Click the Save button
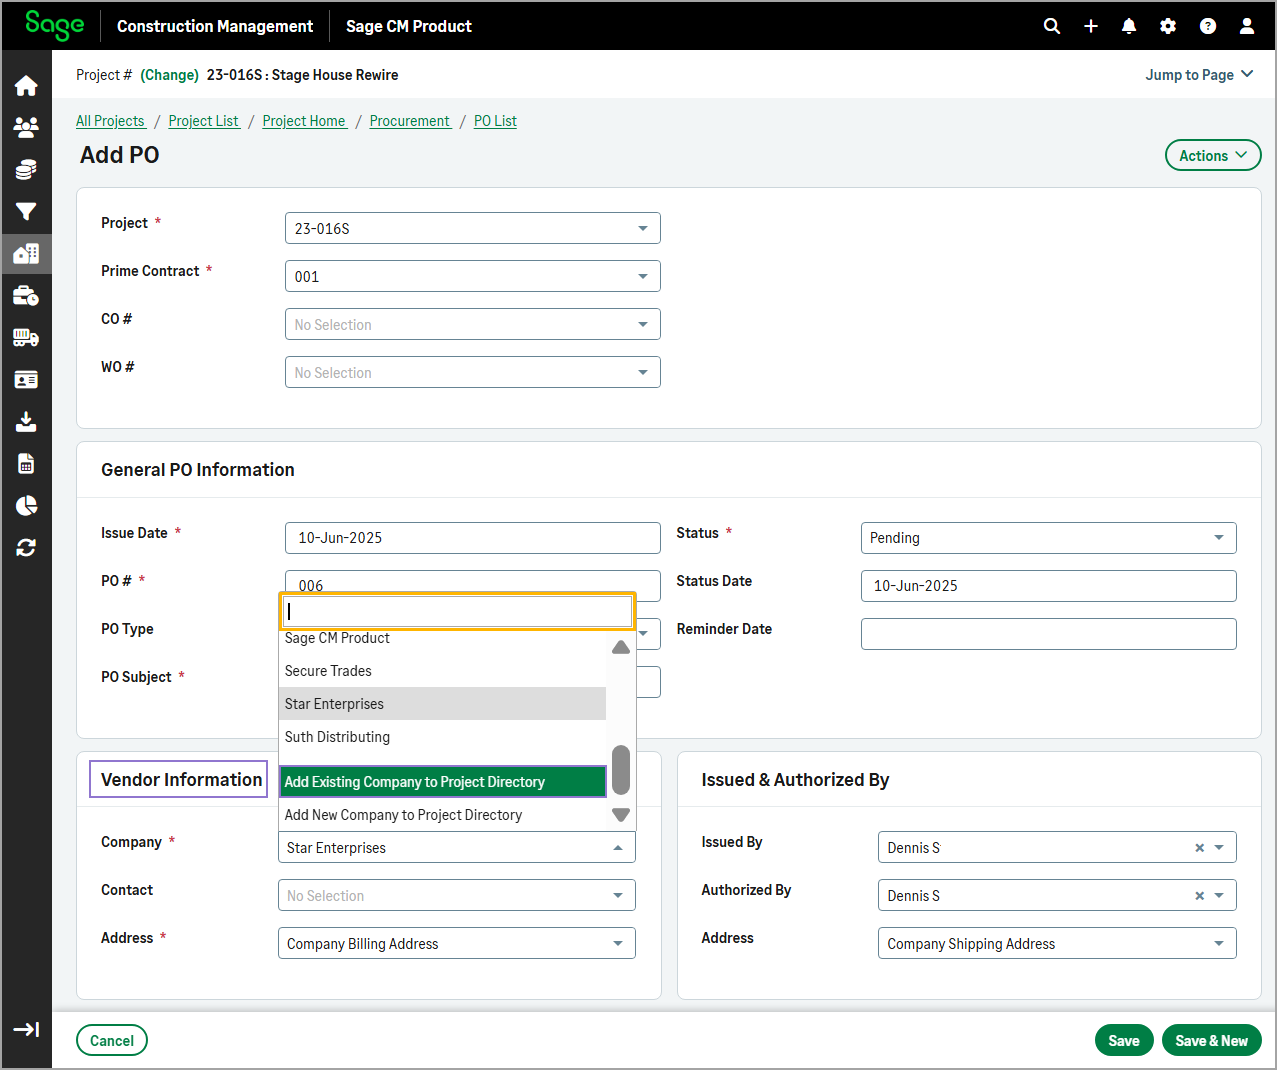The image size is (1277, 1070). 1124,1040
